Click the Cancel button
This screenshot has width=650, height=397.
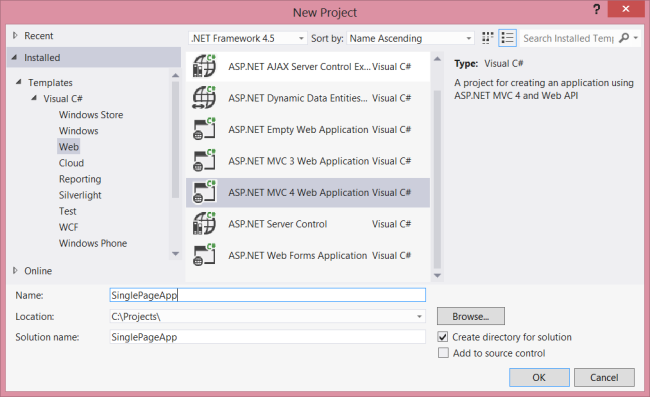pyautogui.click(x=604, y=378)
